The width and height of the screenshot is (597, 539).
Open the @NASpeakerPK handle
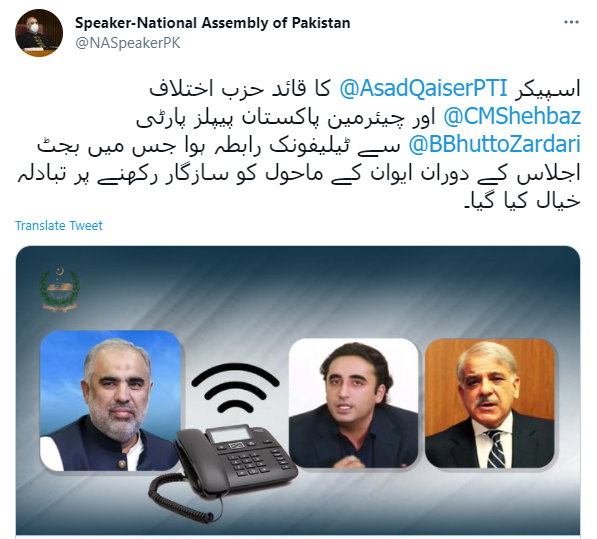[128, 43]
